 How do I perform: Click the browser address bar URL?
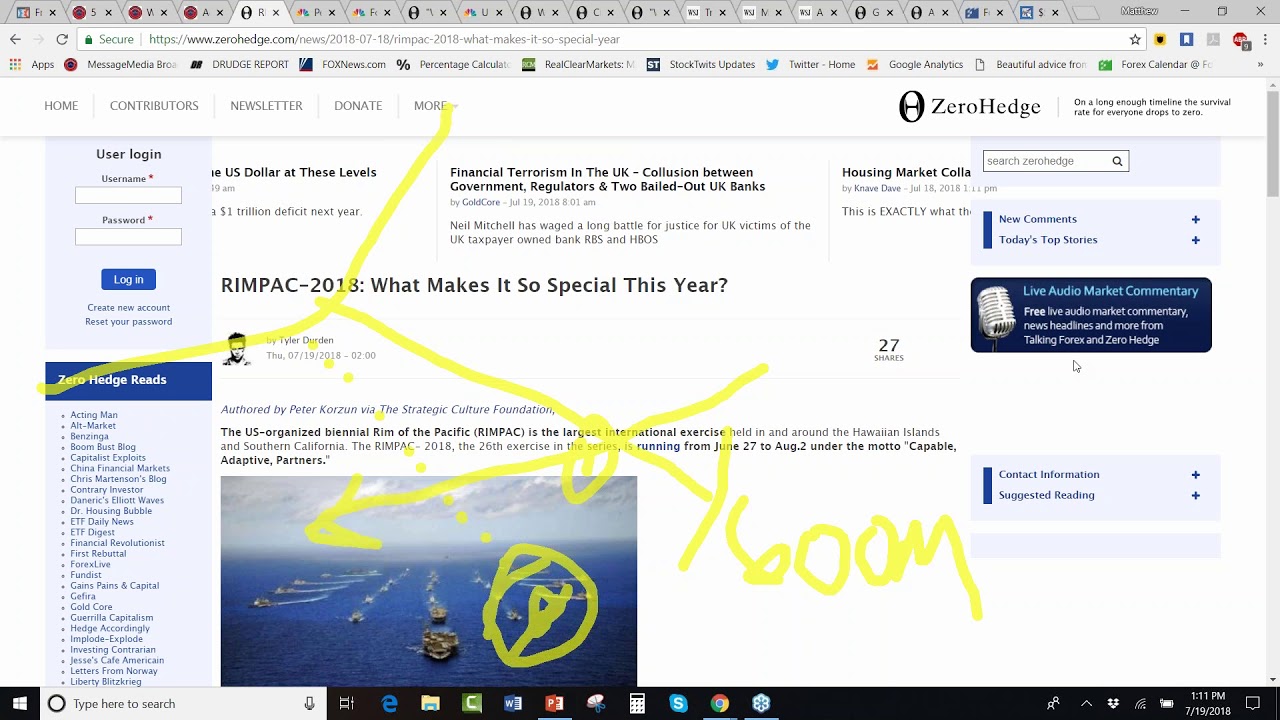pyautogui.click(x=384, y=39)
